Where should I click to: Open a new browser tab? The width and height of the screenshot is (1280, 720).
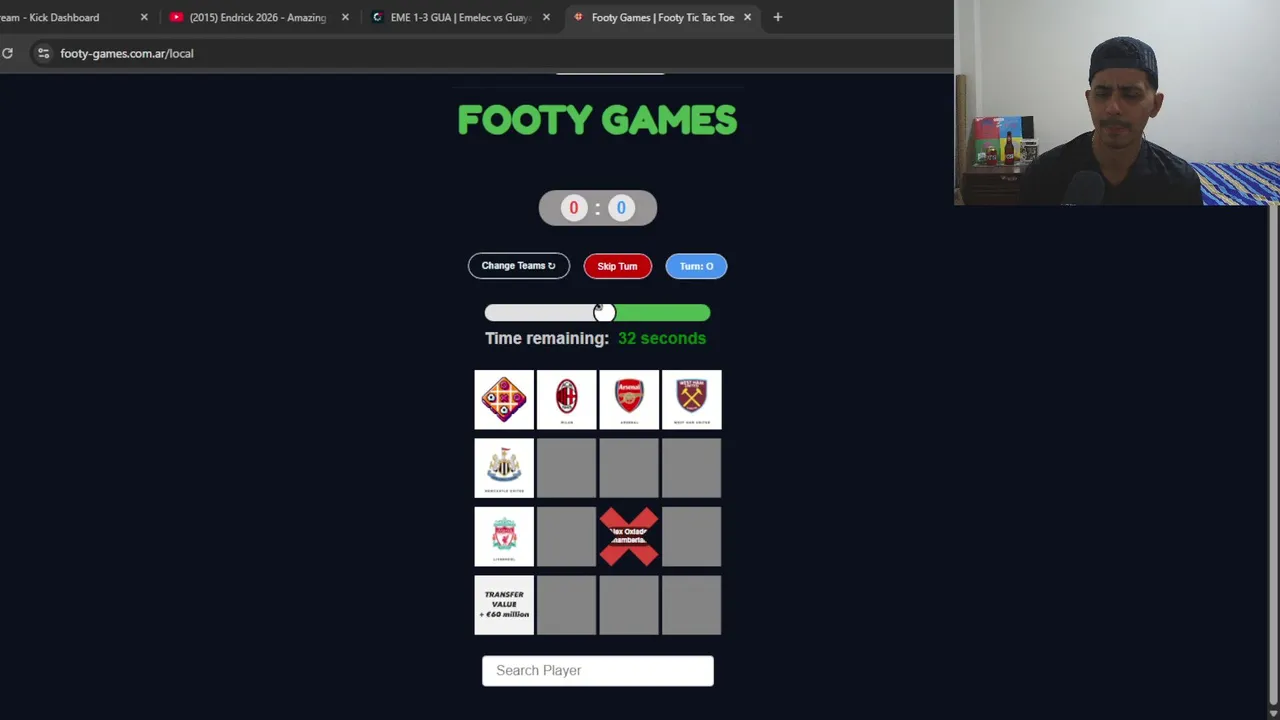tap(777, 17)
